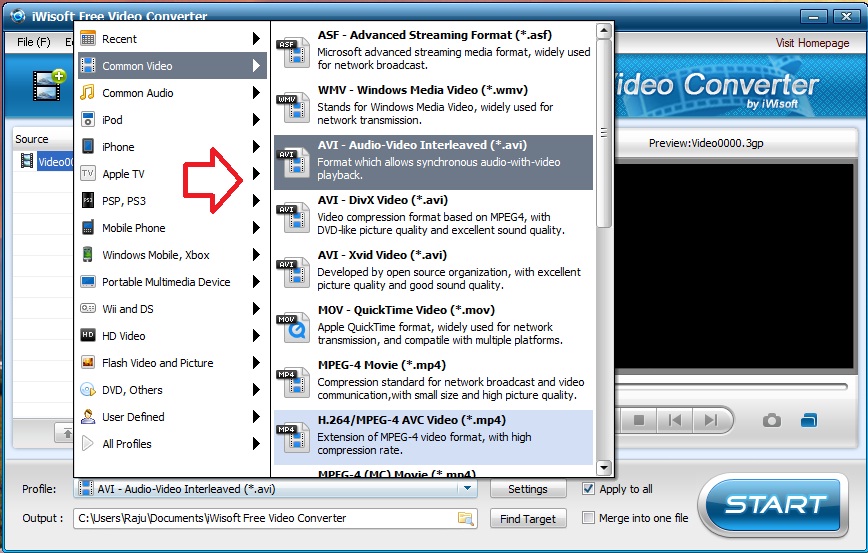Choose H.264/MPEG-4 AVC Video format

[433, 437]
